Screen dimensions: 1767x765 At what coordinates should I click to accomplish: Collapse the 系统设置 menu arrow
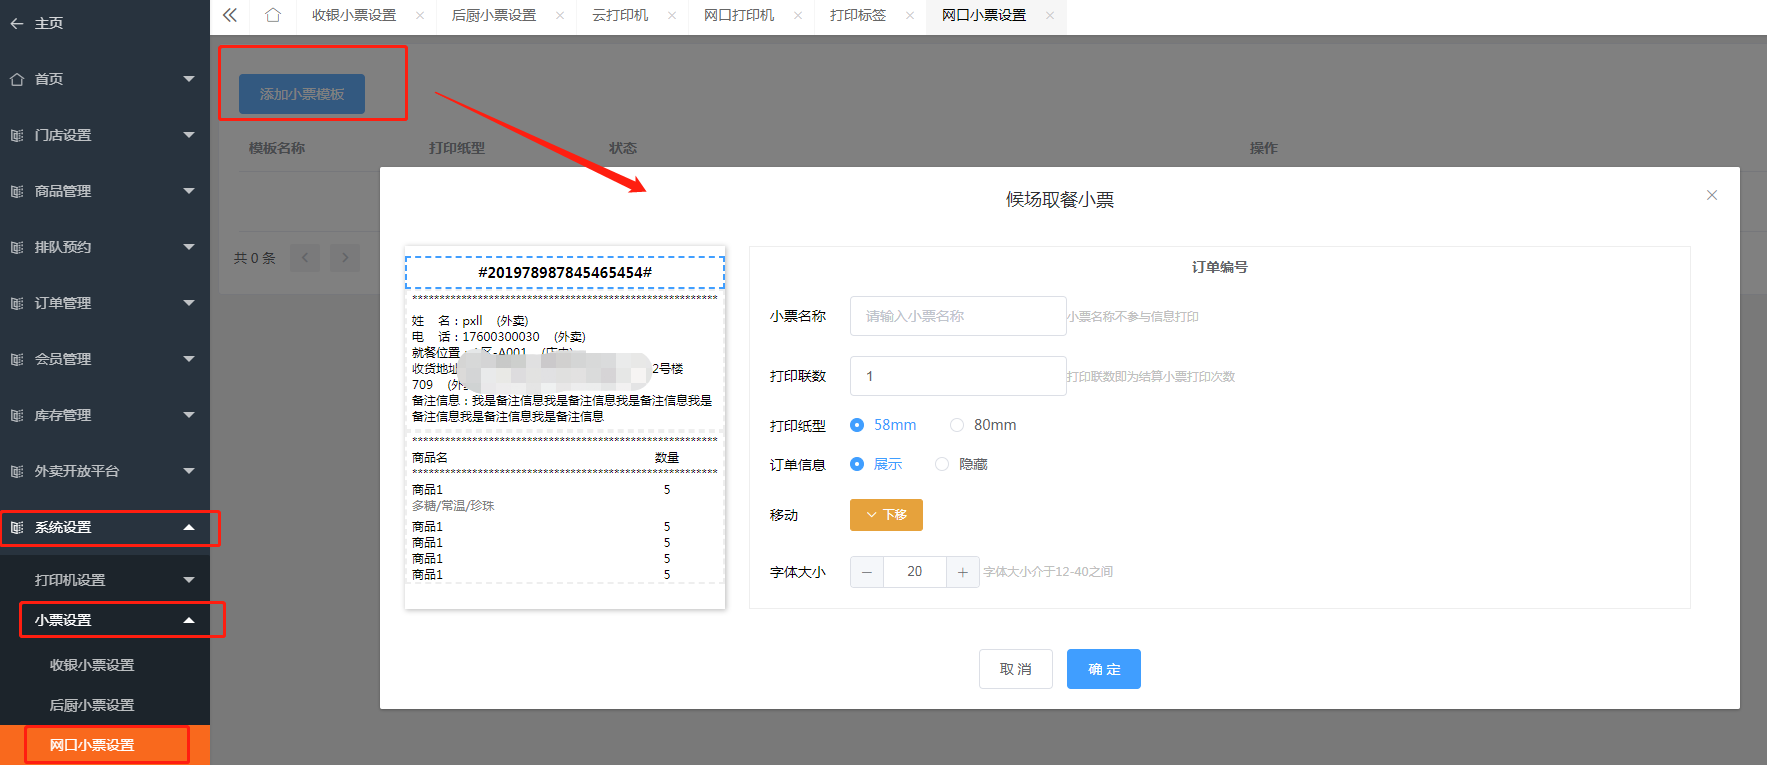pos(189,527)
